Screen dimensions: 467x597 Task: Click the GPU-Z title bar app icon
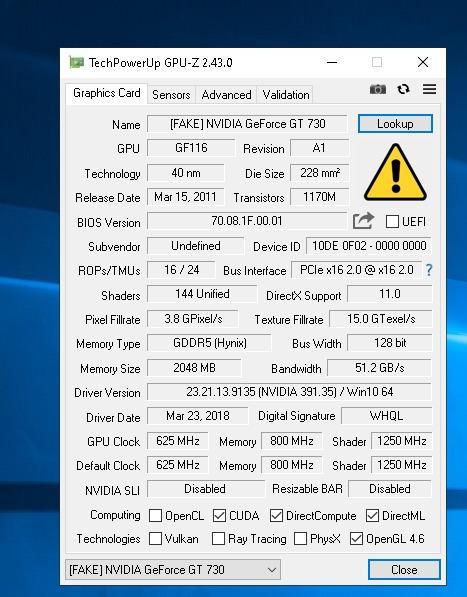pos(76,62)
